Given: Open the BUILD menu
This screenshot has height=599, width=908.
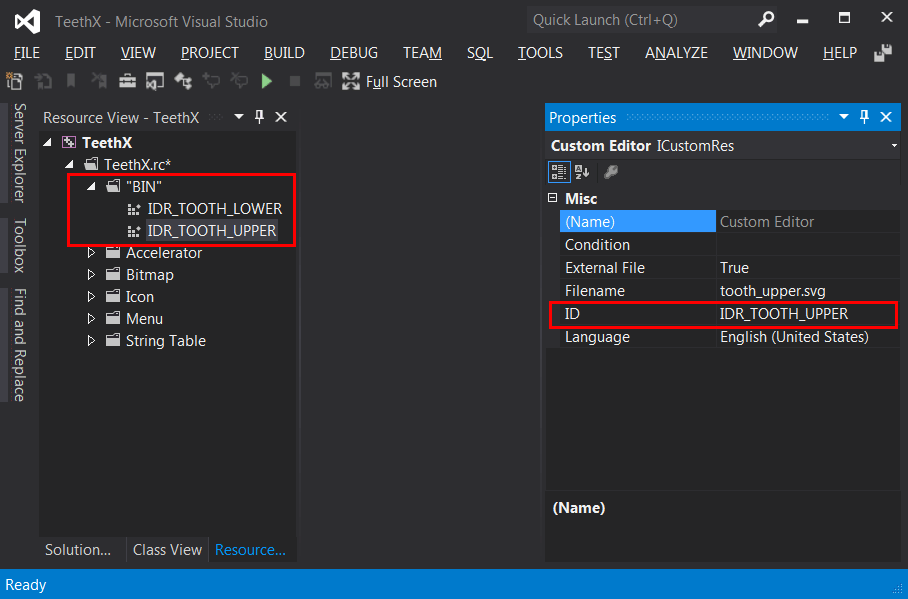Looking at the screenshot, I should tap(284, 53).
